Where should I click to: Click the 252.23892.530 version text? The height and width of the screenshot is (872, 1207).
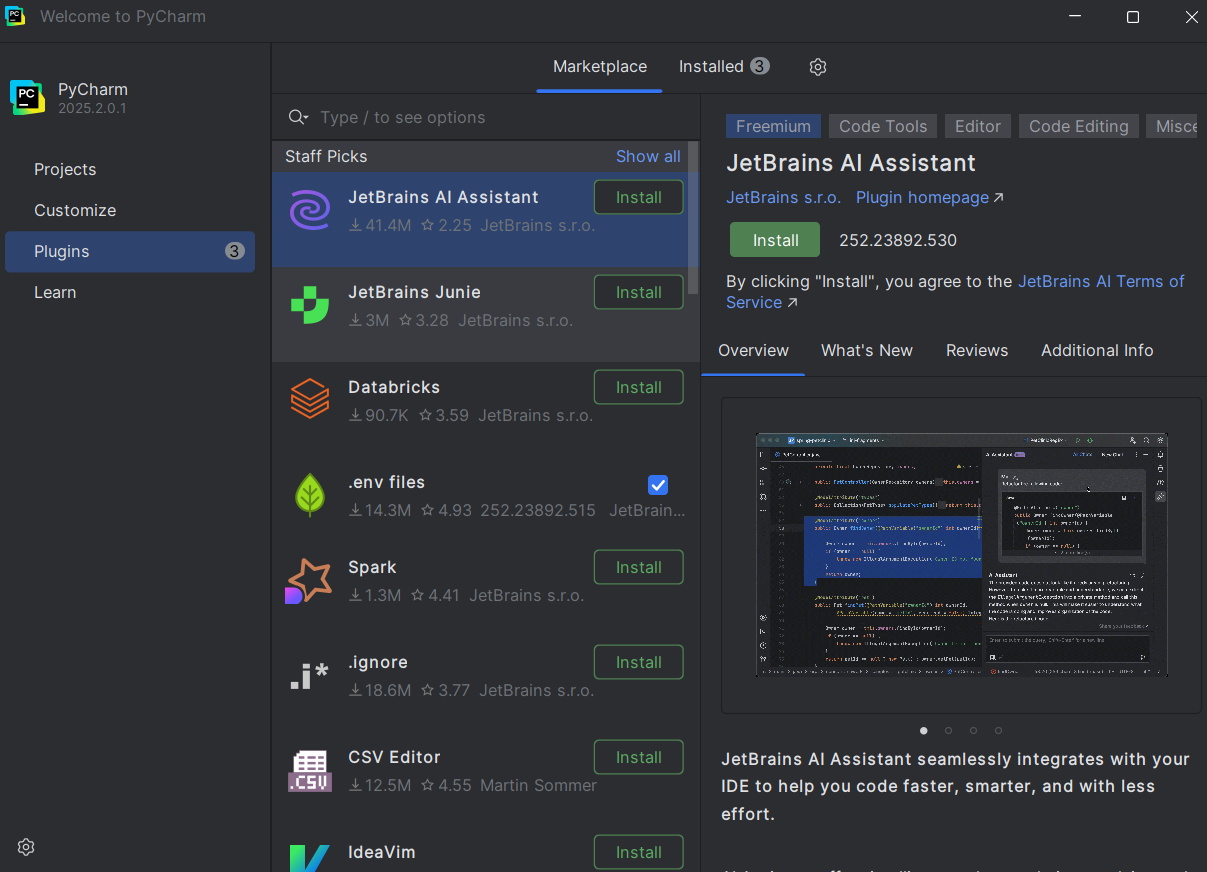click(x=898, y=240)
